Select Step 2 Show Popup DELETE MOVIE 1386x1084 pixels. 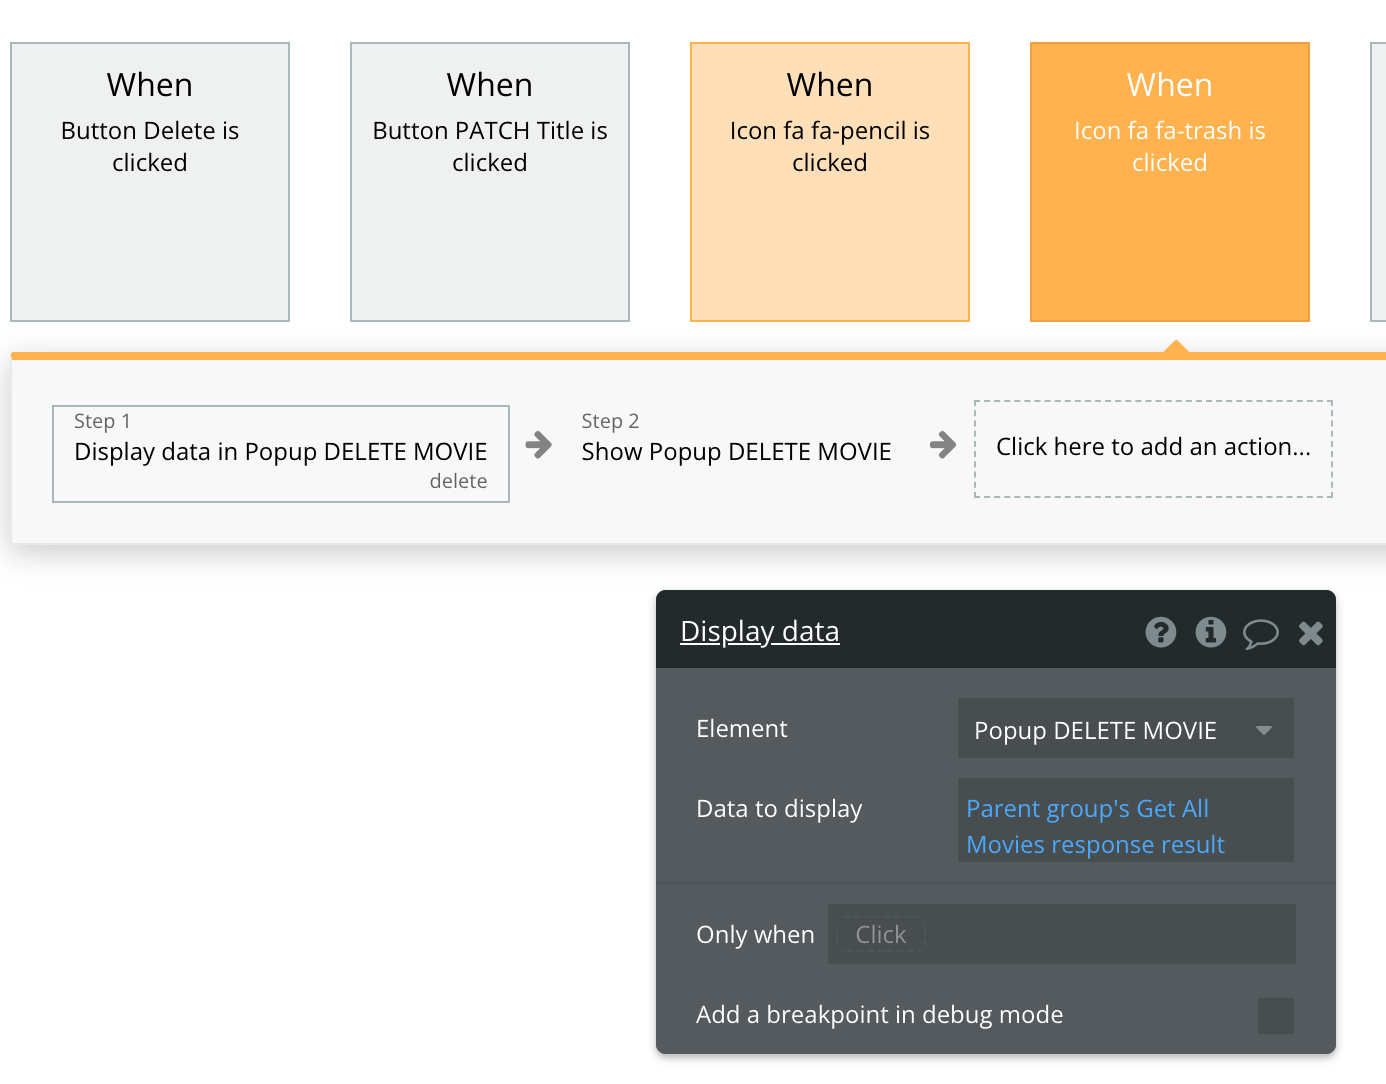click(x=736, y=451)
